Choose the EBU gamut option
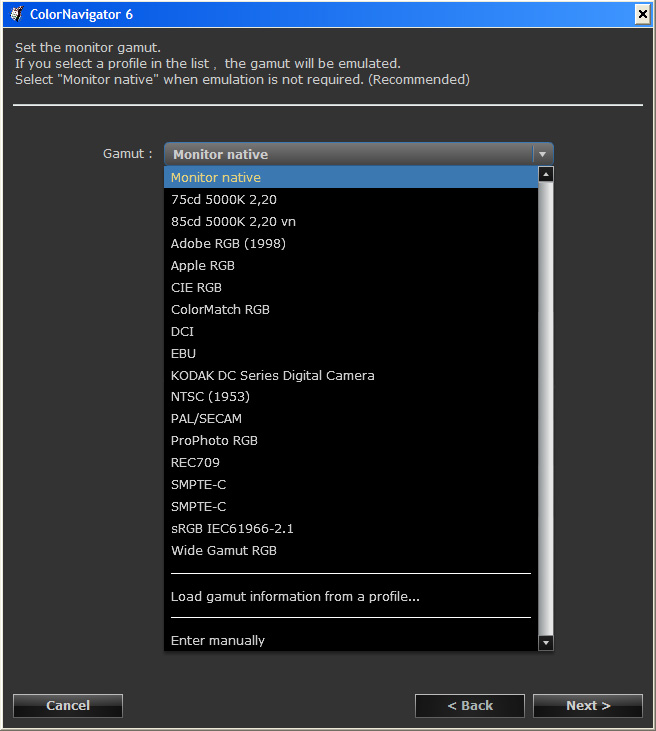656x731 pixels. tap(183, 354)
